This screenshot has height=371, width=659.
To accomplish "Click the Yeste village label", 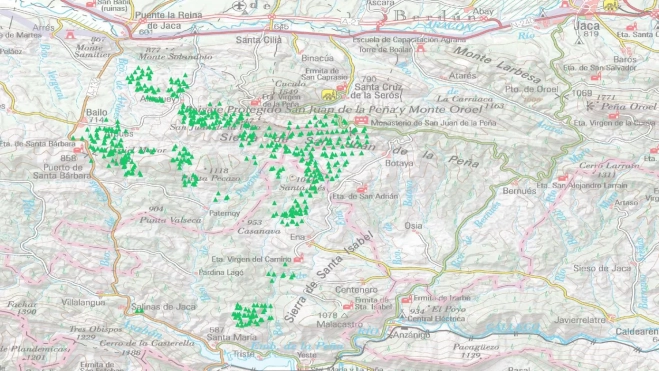I will tap(307, 355).
